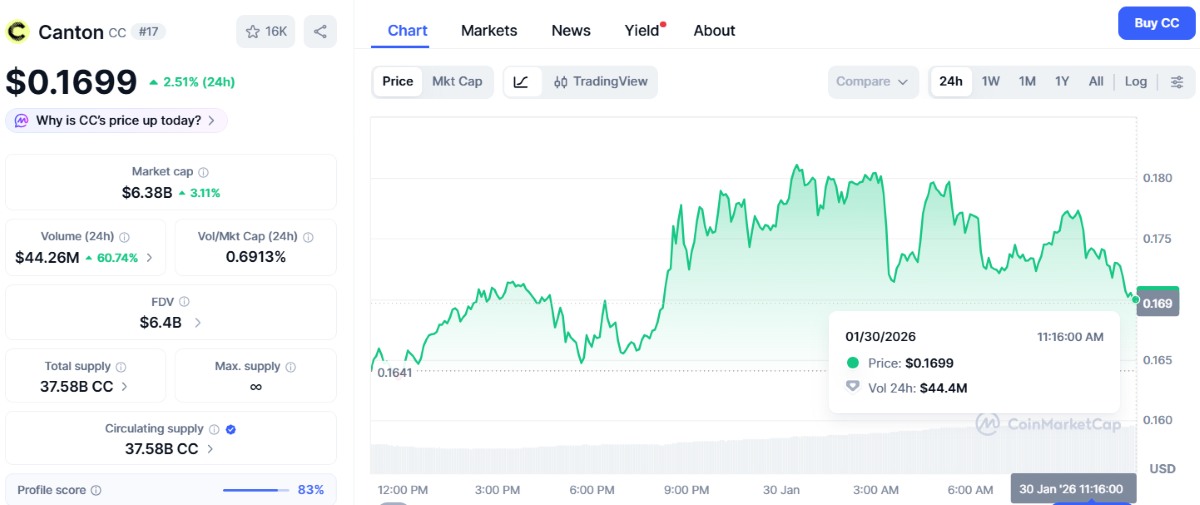Open the Compare dropdown
Image resolution: width=1200 pixels, height=505 pixels.
[873, 82]
